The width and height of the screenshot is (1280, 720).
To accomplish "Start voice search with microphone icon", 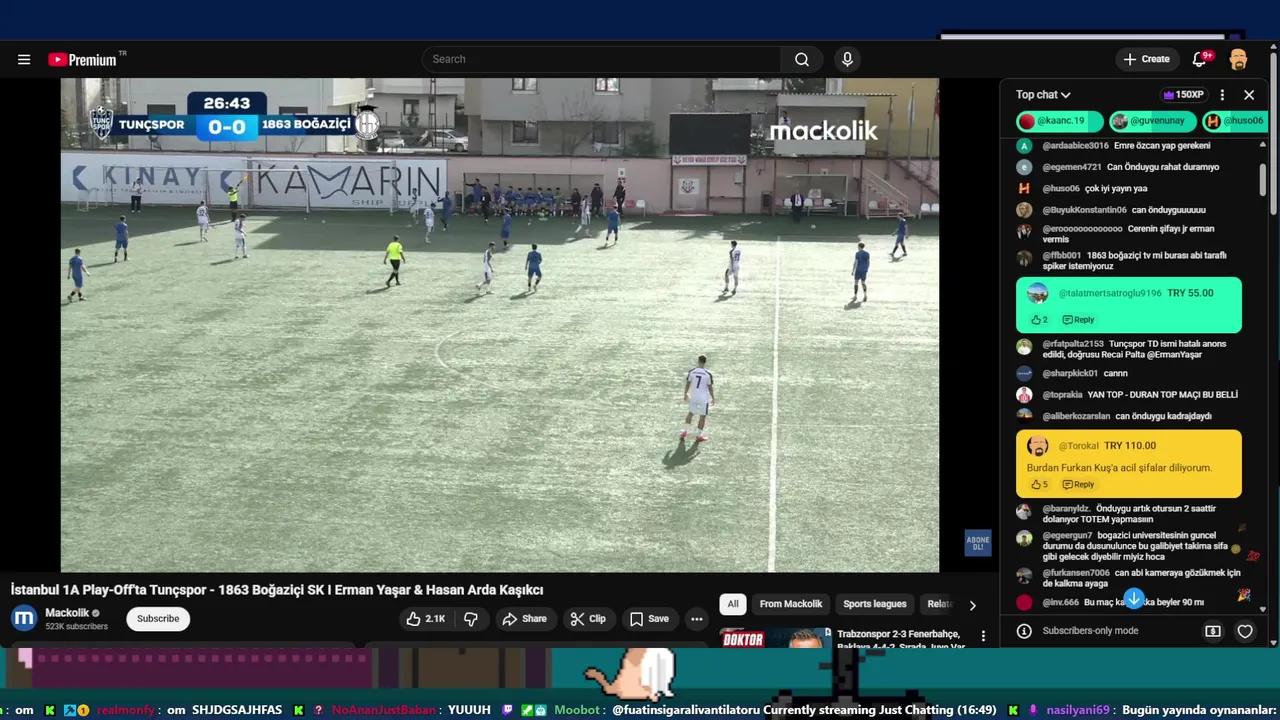I will pyautogui.click(x=847, y=59).
